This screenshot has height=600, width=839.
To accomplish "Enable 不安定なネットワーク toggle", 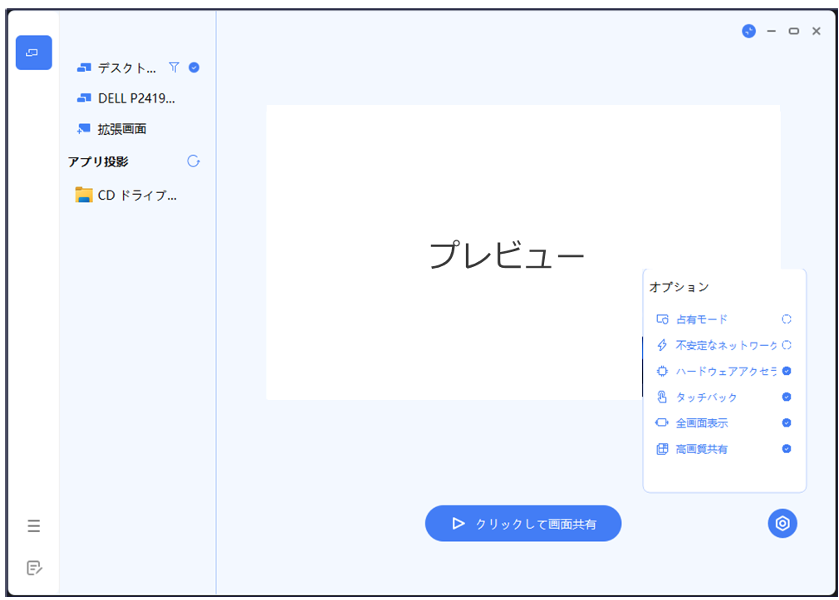I will [x=787, y=345].
